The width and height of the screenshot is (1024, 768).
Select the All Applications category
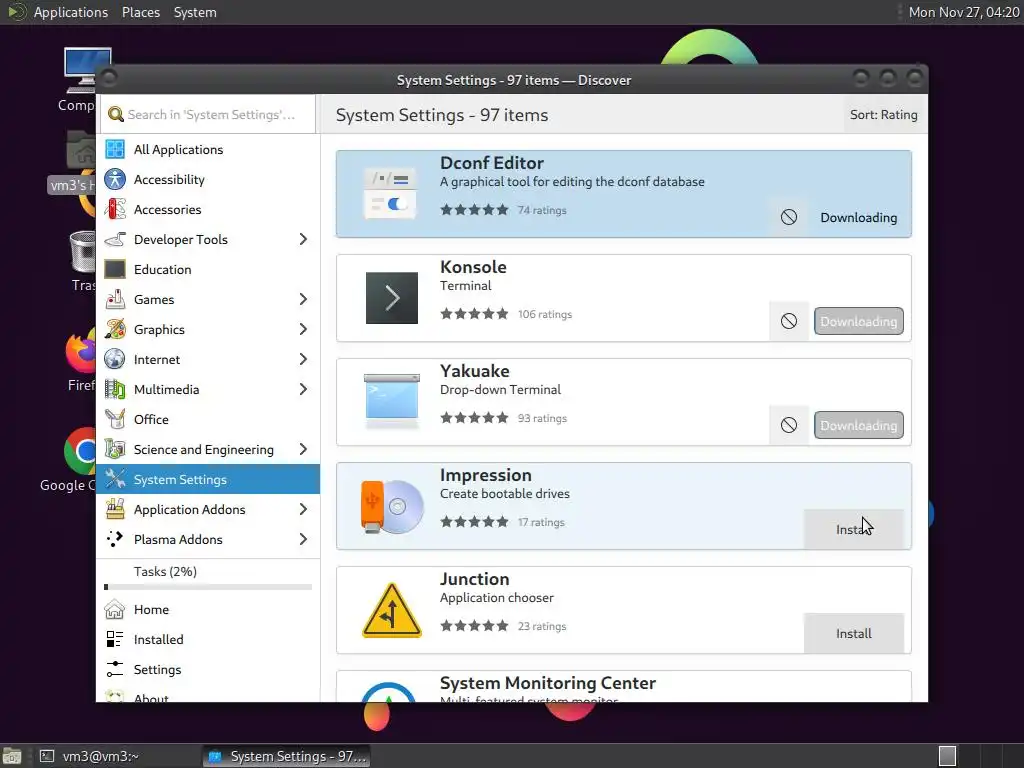coord(208,150)
